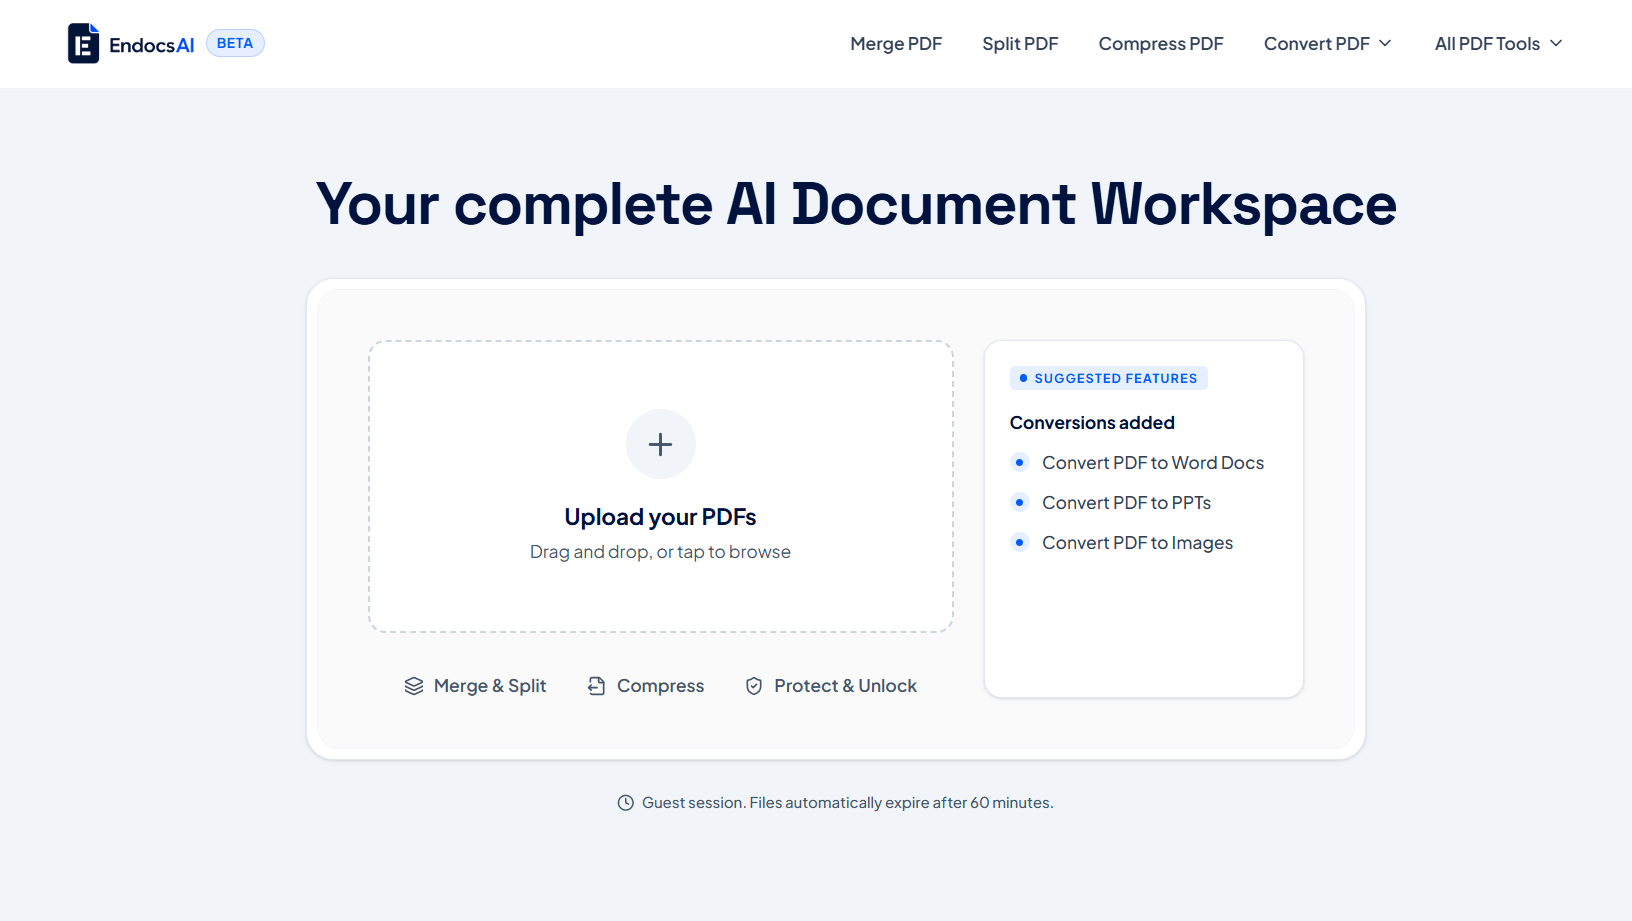Viewport: 1632px width, 921px height.
Task: Click the clock icon beside guest session
Action: (626, 803)
